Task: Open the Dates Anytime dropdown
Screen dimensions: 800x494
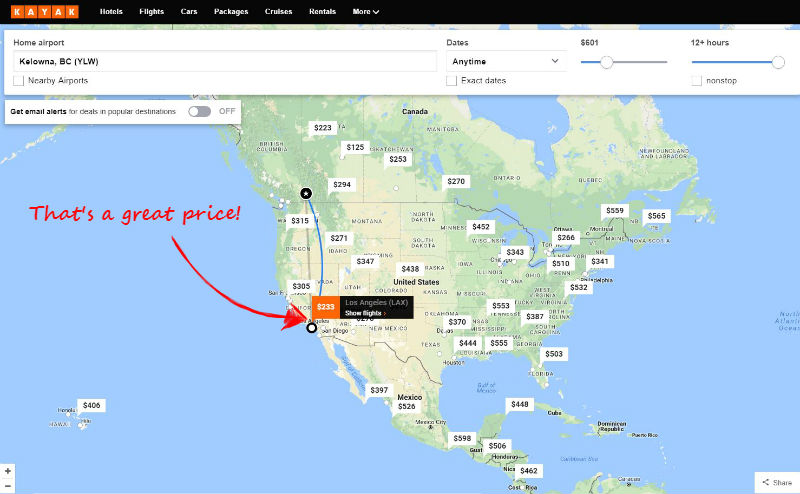Action: (x=506, y=61)
